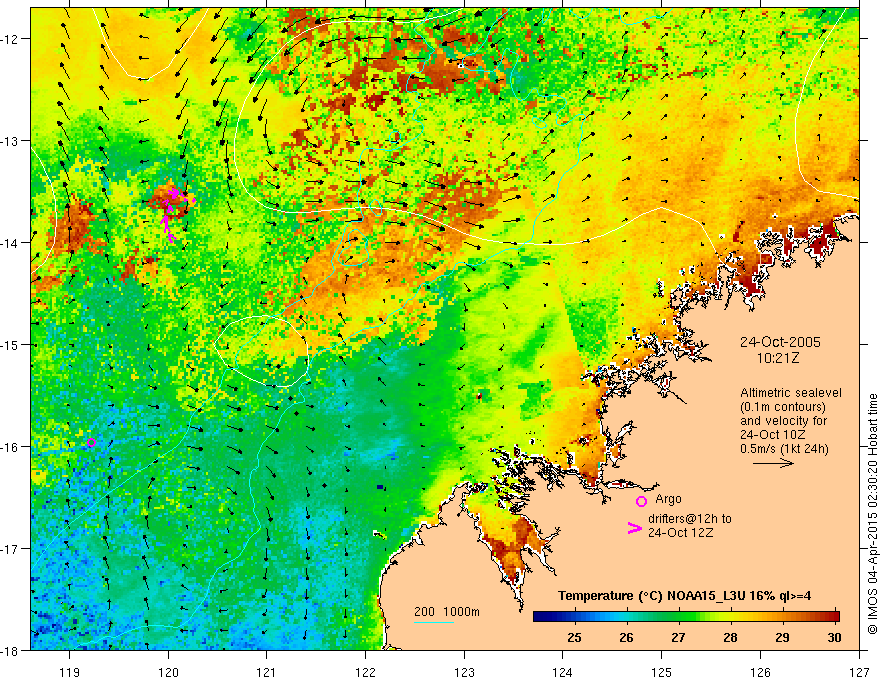Click the '(0.1m contours)' text
880x680 pixels.
click(x=783, y=407)
